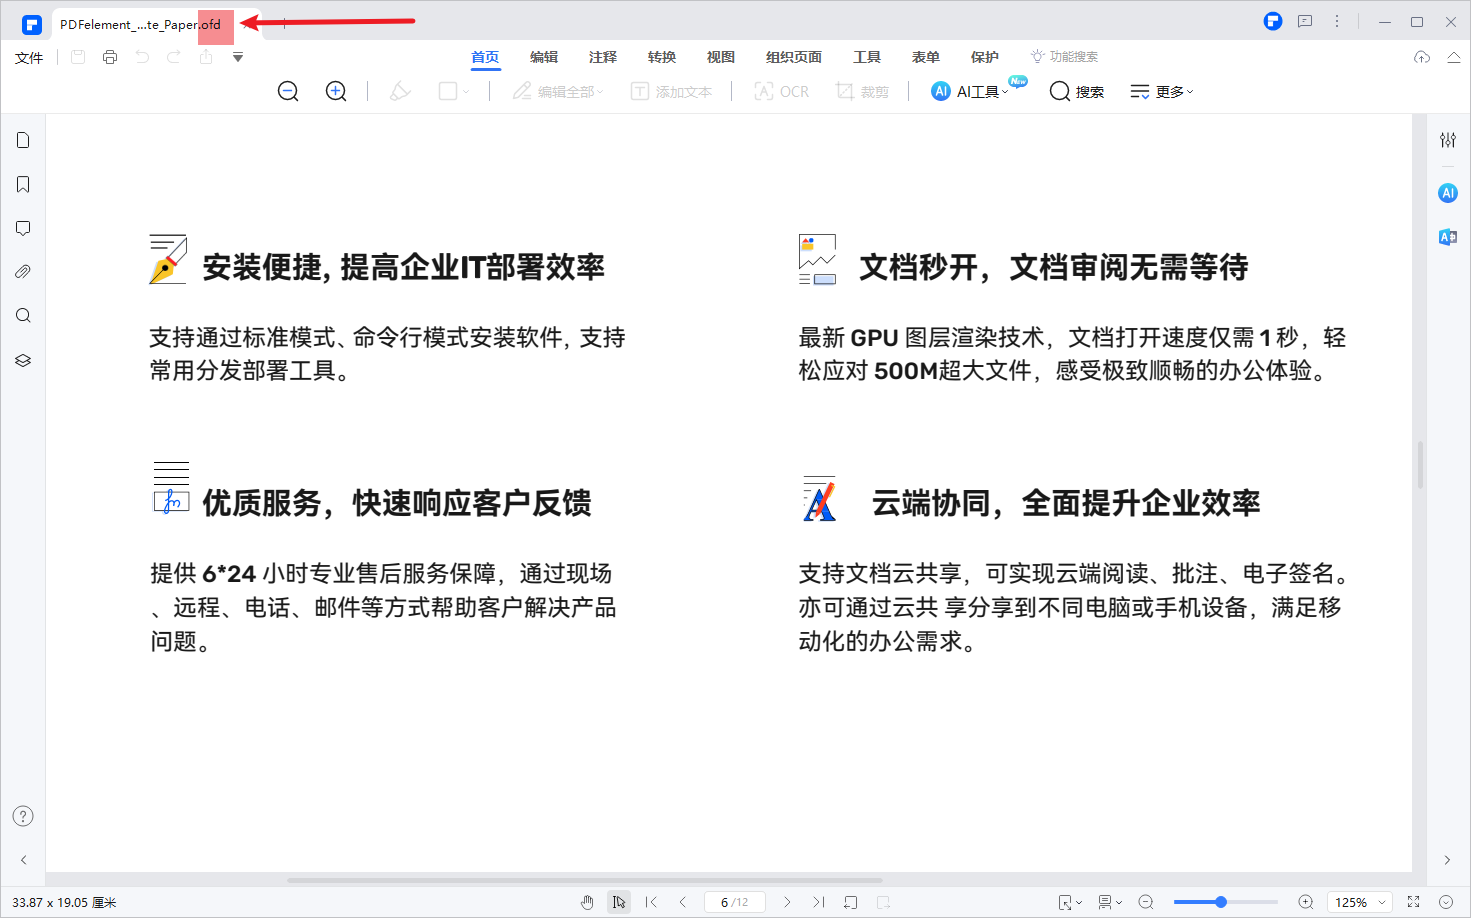Click the 搜索 button in toolbar
The width and height of the screenshot is (1471, 918).
(1076, 91)
